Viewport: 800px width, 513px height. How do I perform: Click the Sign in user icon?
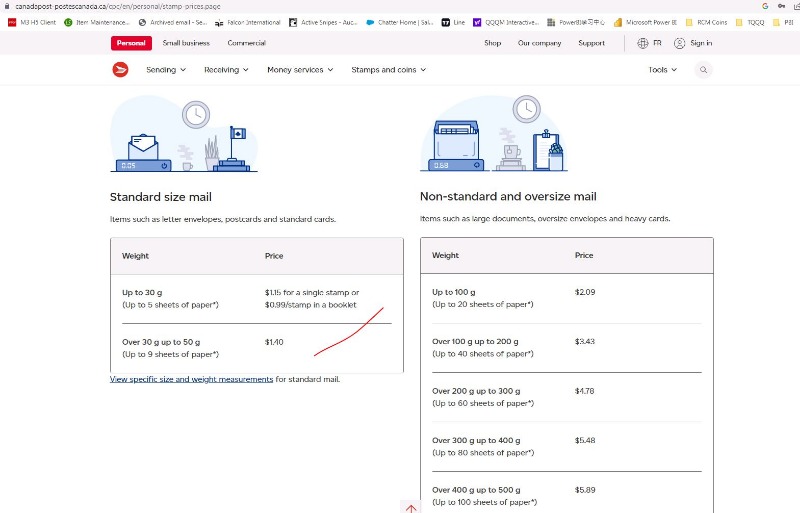(x=679, y=43)
